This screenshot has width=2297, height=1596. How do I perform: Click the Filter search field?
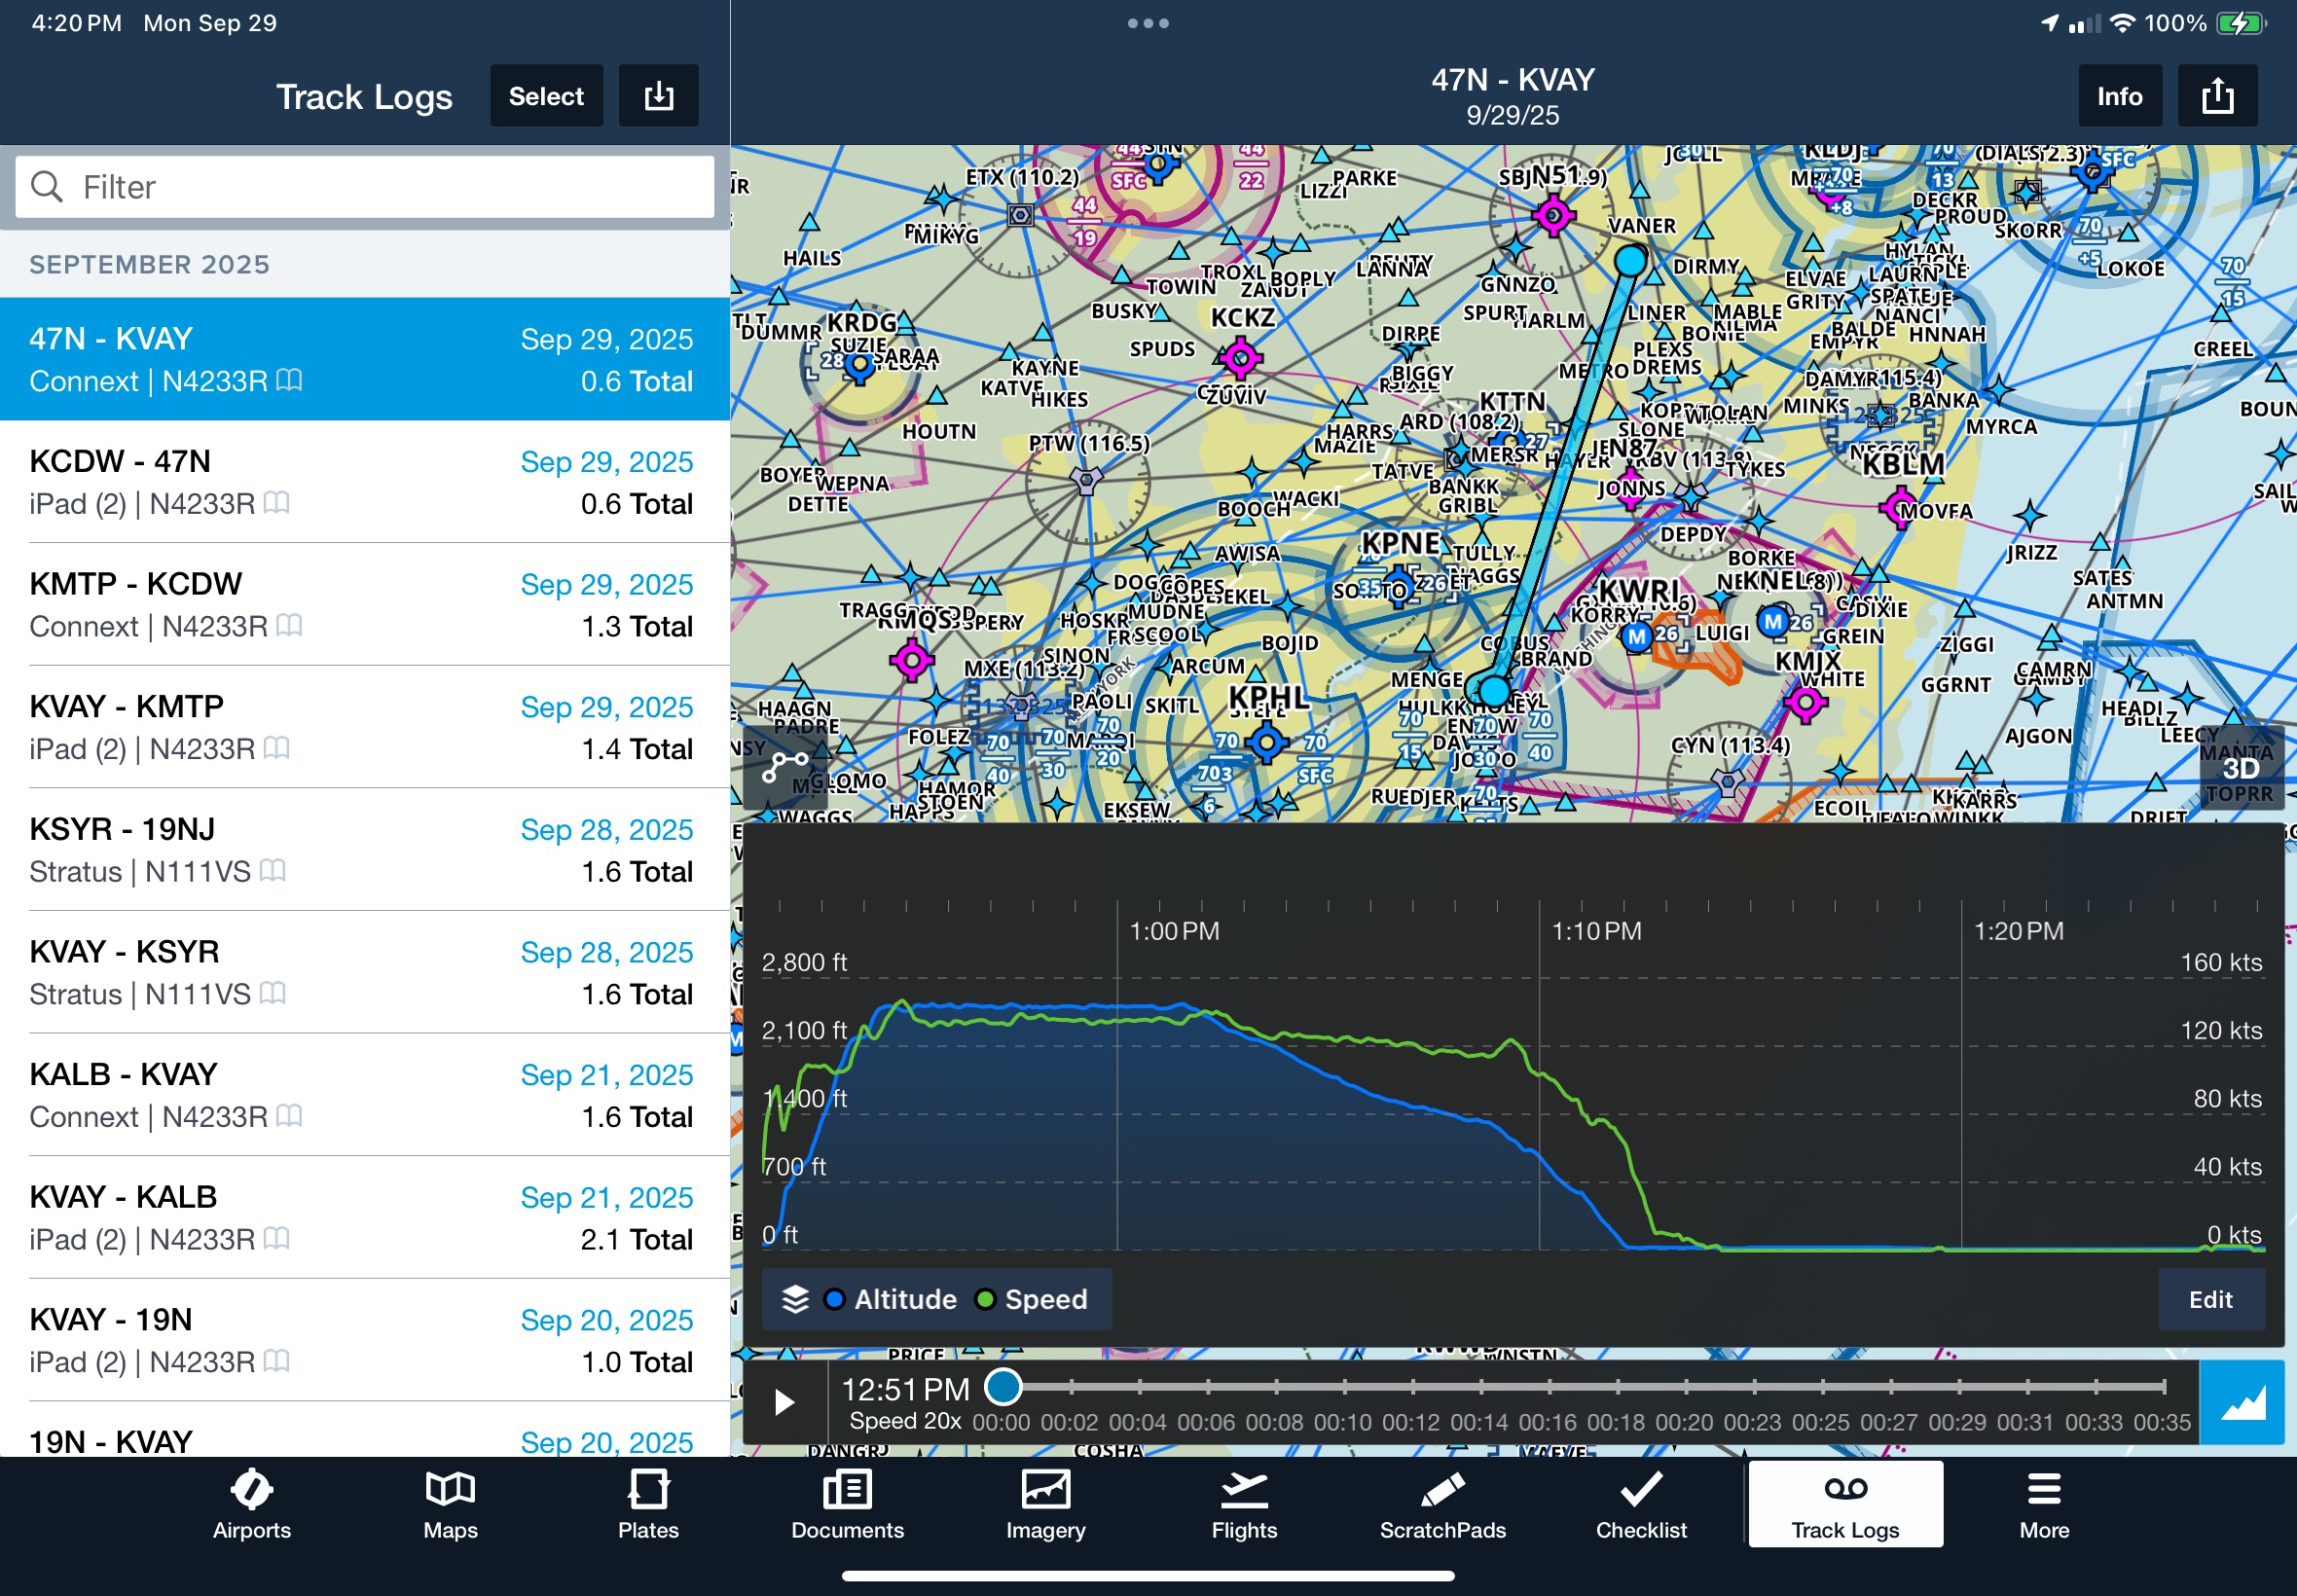(365, 187)
